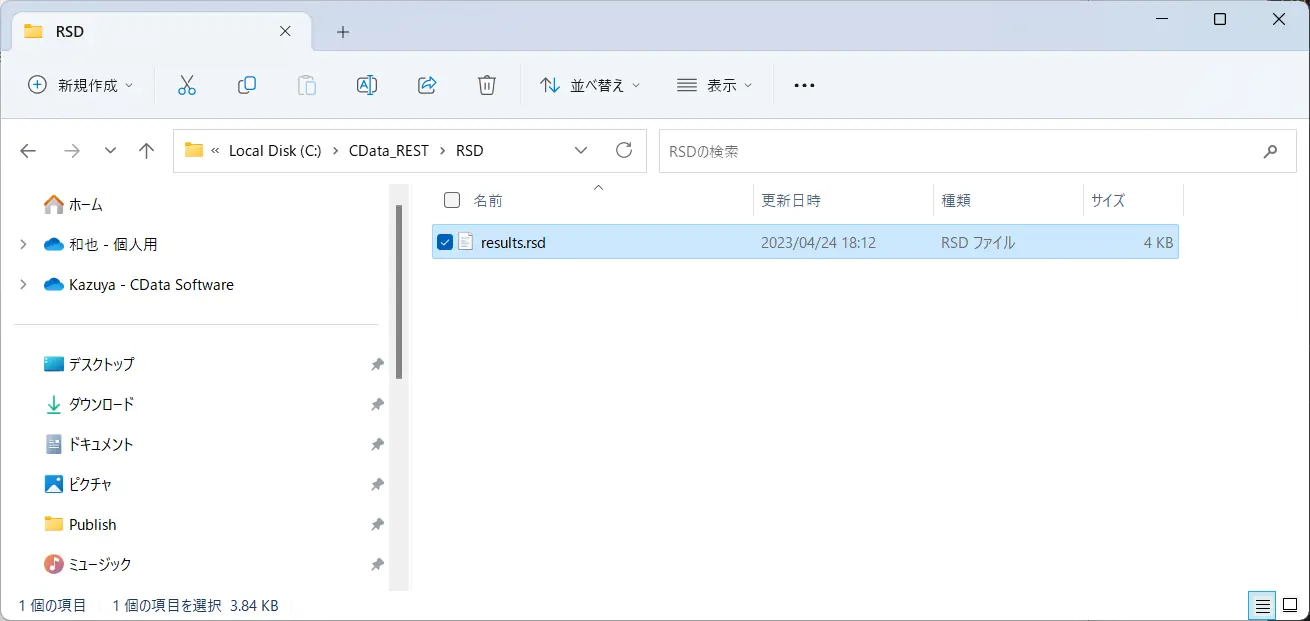This screenshot has height=621, width=1310.
Task: Open the 新規作成 new item menu
Action: [80, 85]
